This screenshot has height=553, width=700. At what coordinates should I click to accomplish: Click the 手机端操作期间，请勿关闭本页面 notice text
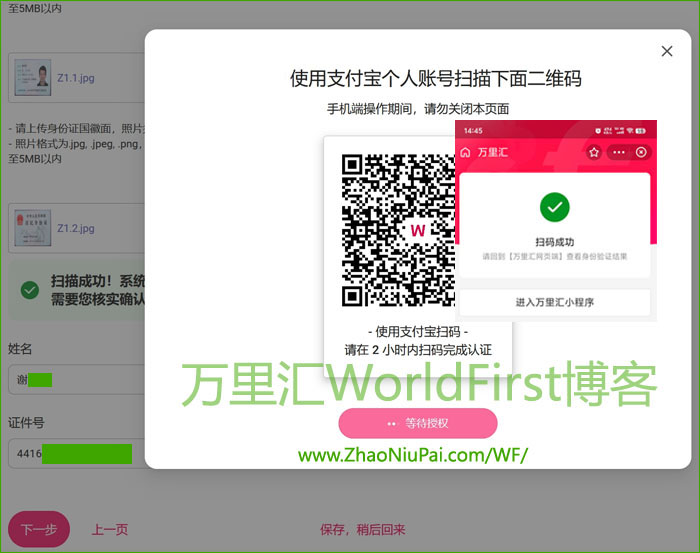pos(418,109)
